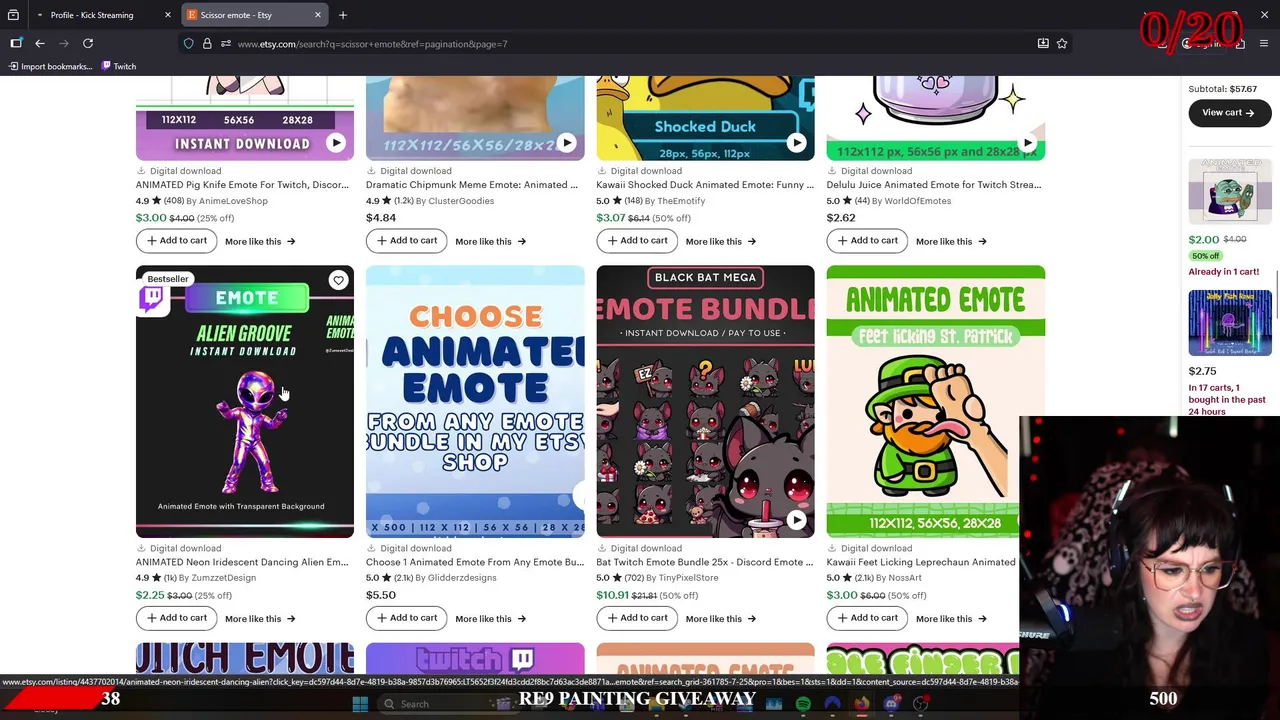Go back with the browser back arrow
This screenshot has height=720, width=1280.
[x=40, y=43]
